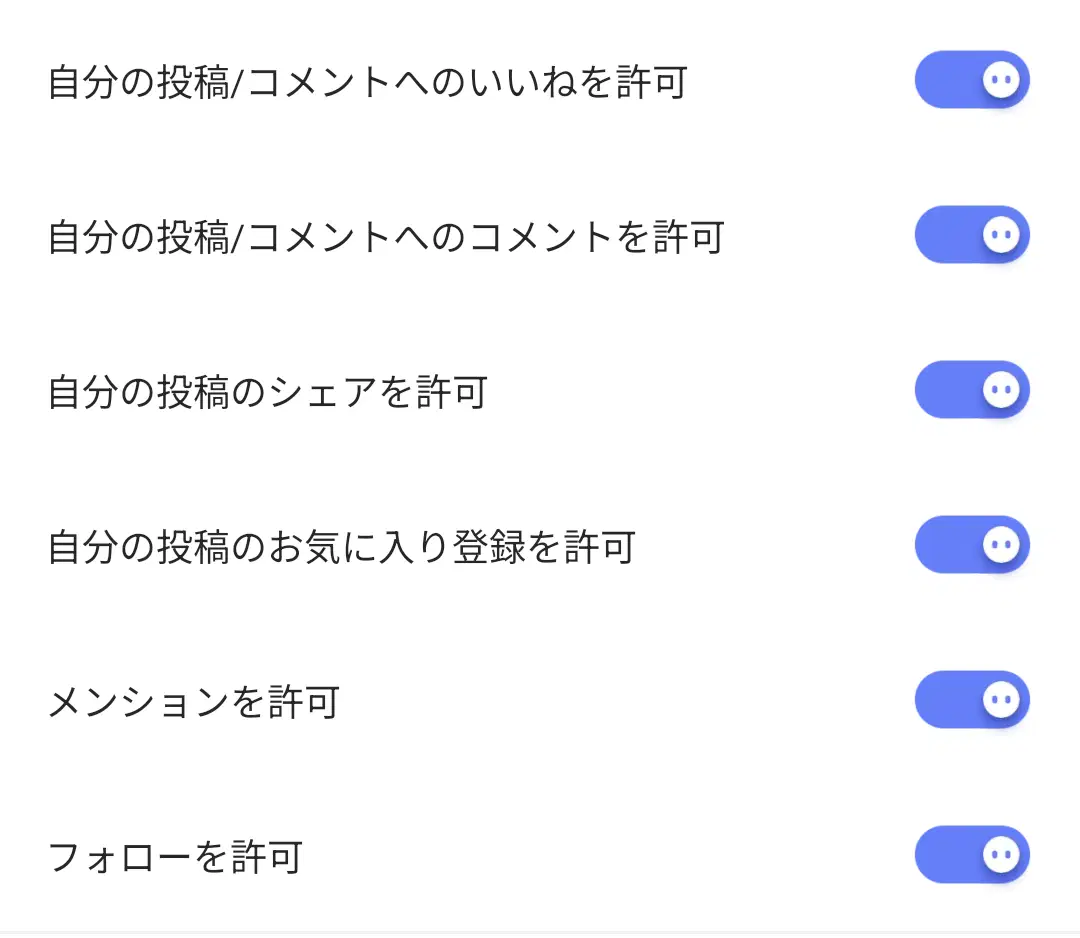Click the mentions permission settings row

pos(540,699)
